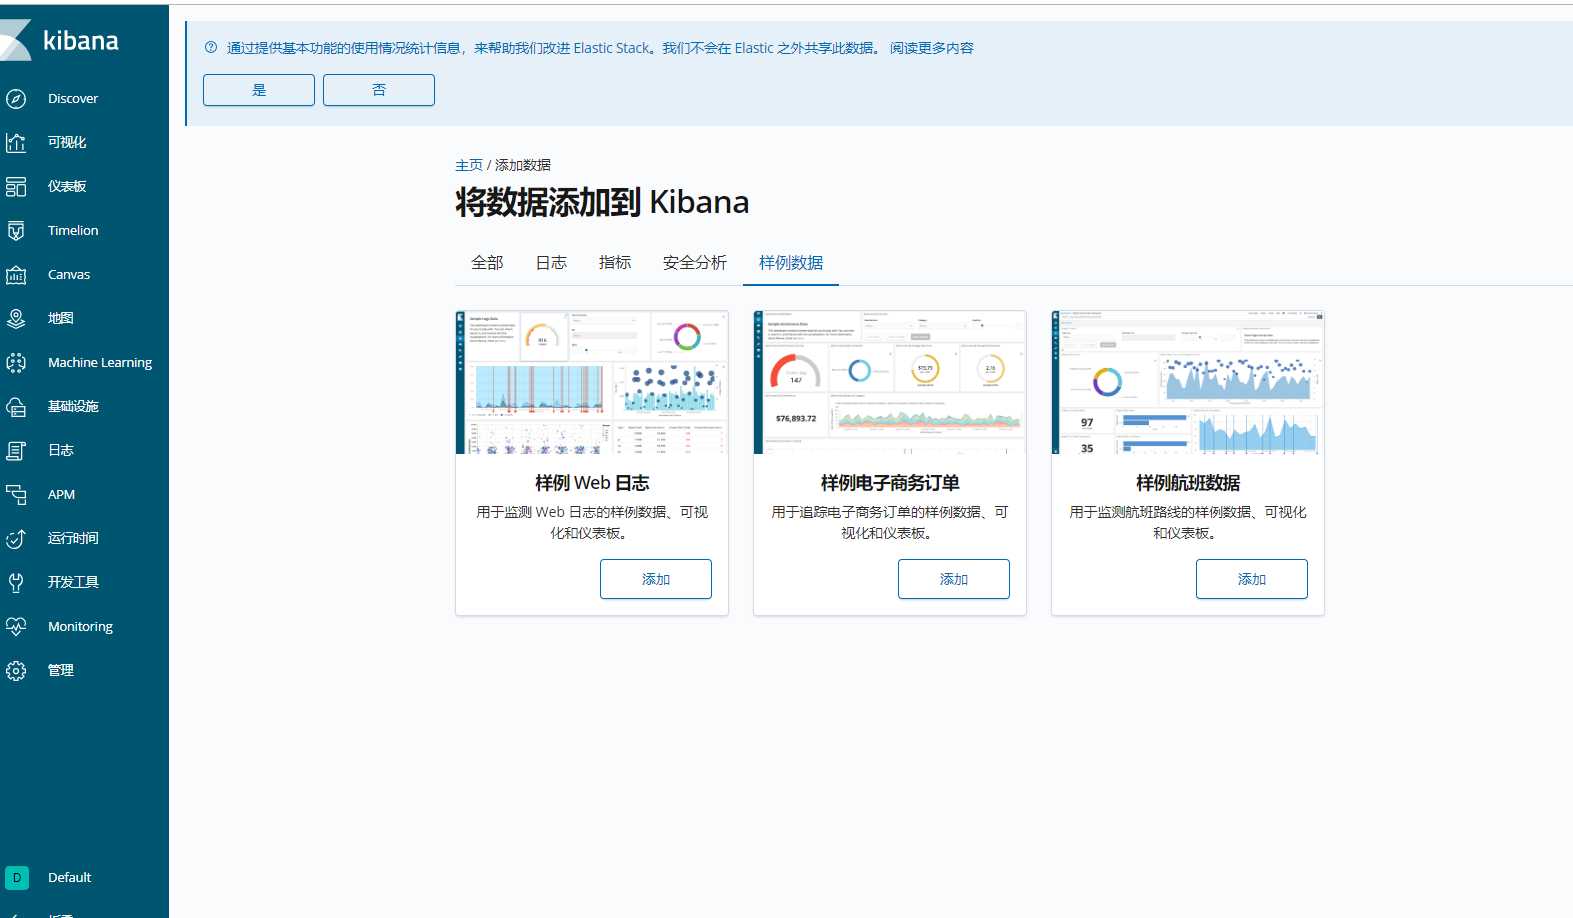Open the Monitoring heartbeat icon
1573x918 pixels.
(x=16, y=626)
